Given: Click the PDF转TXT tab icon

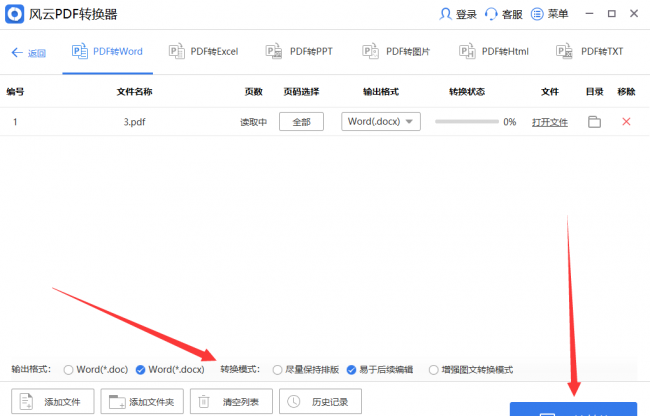Looking at the screenshot, I should (564, 51).
